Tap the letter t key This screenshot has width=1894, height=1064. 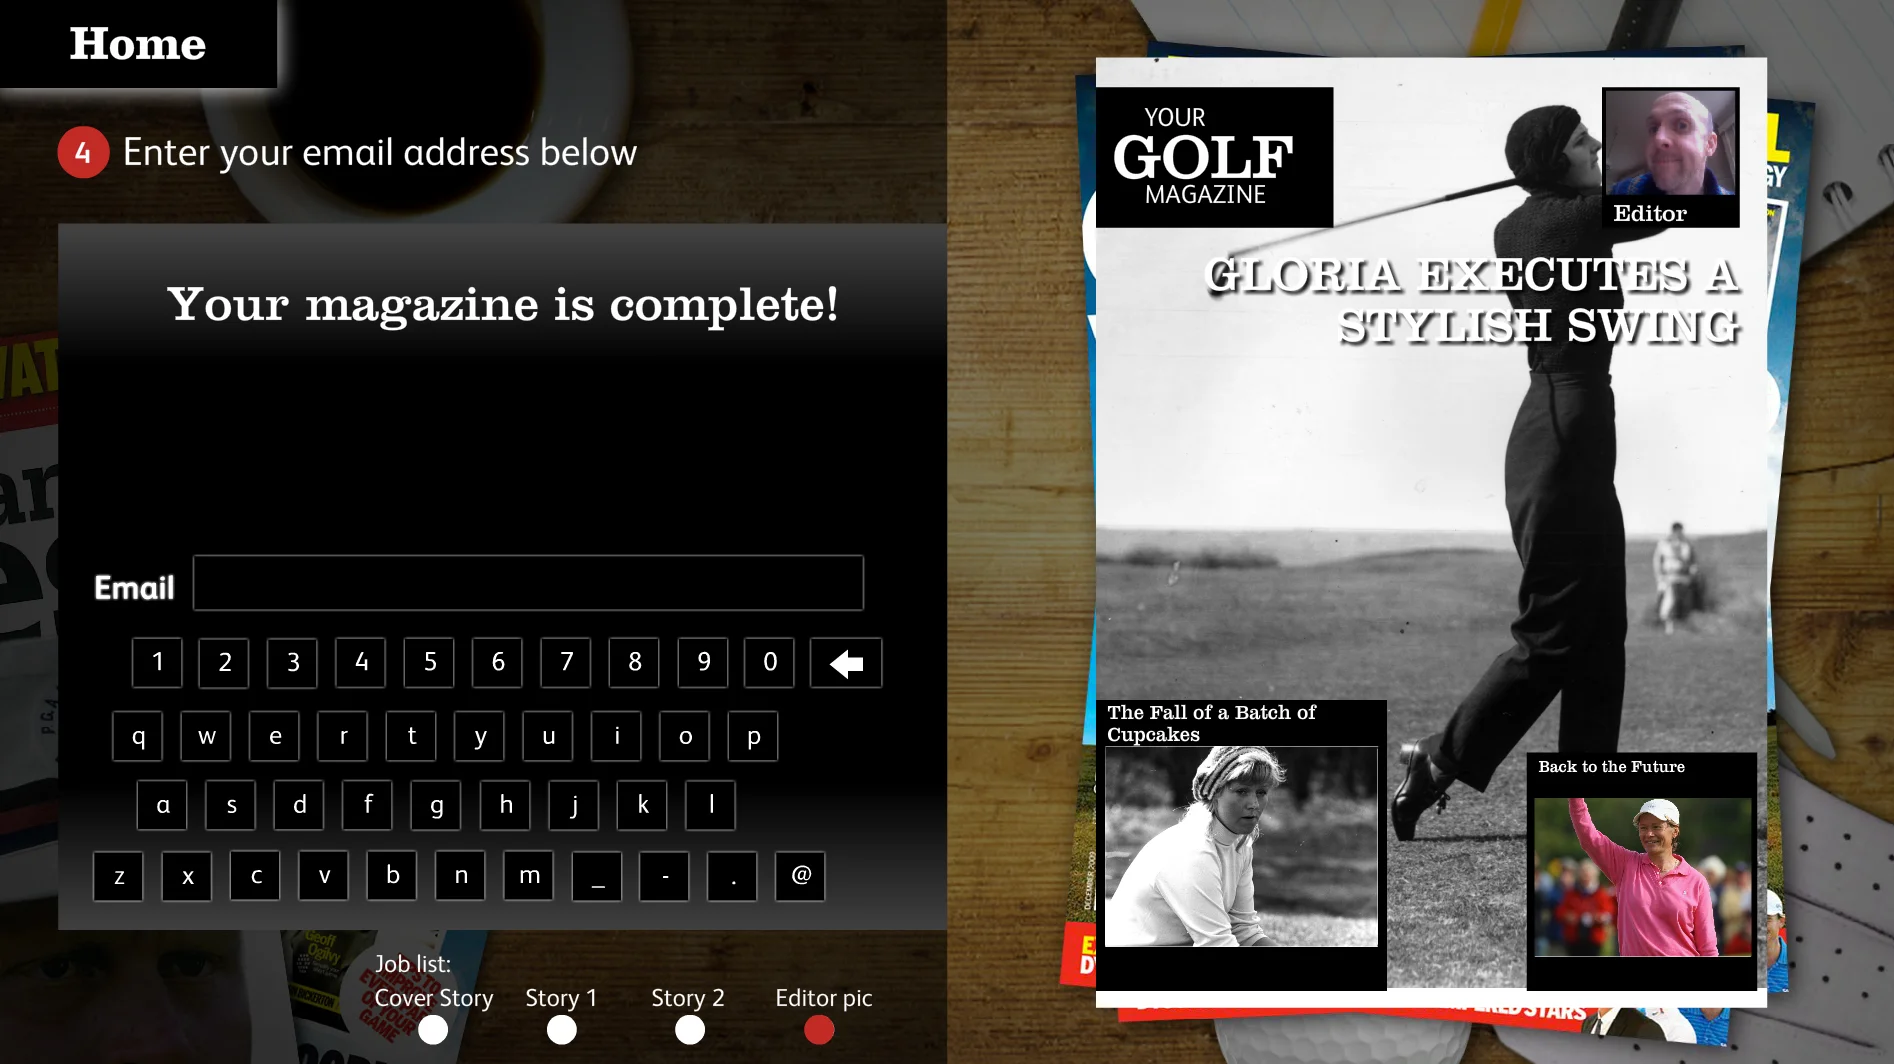tap(411, 736)
